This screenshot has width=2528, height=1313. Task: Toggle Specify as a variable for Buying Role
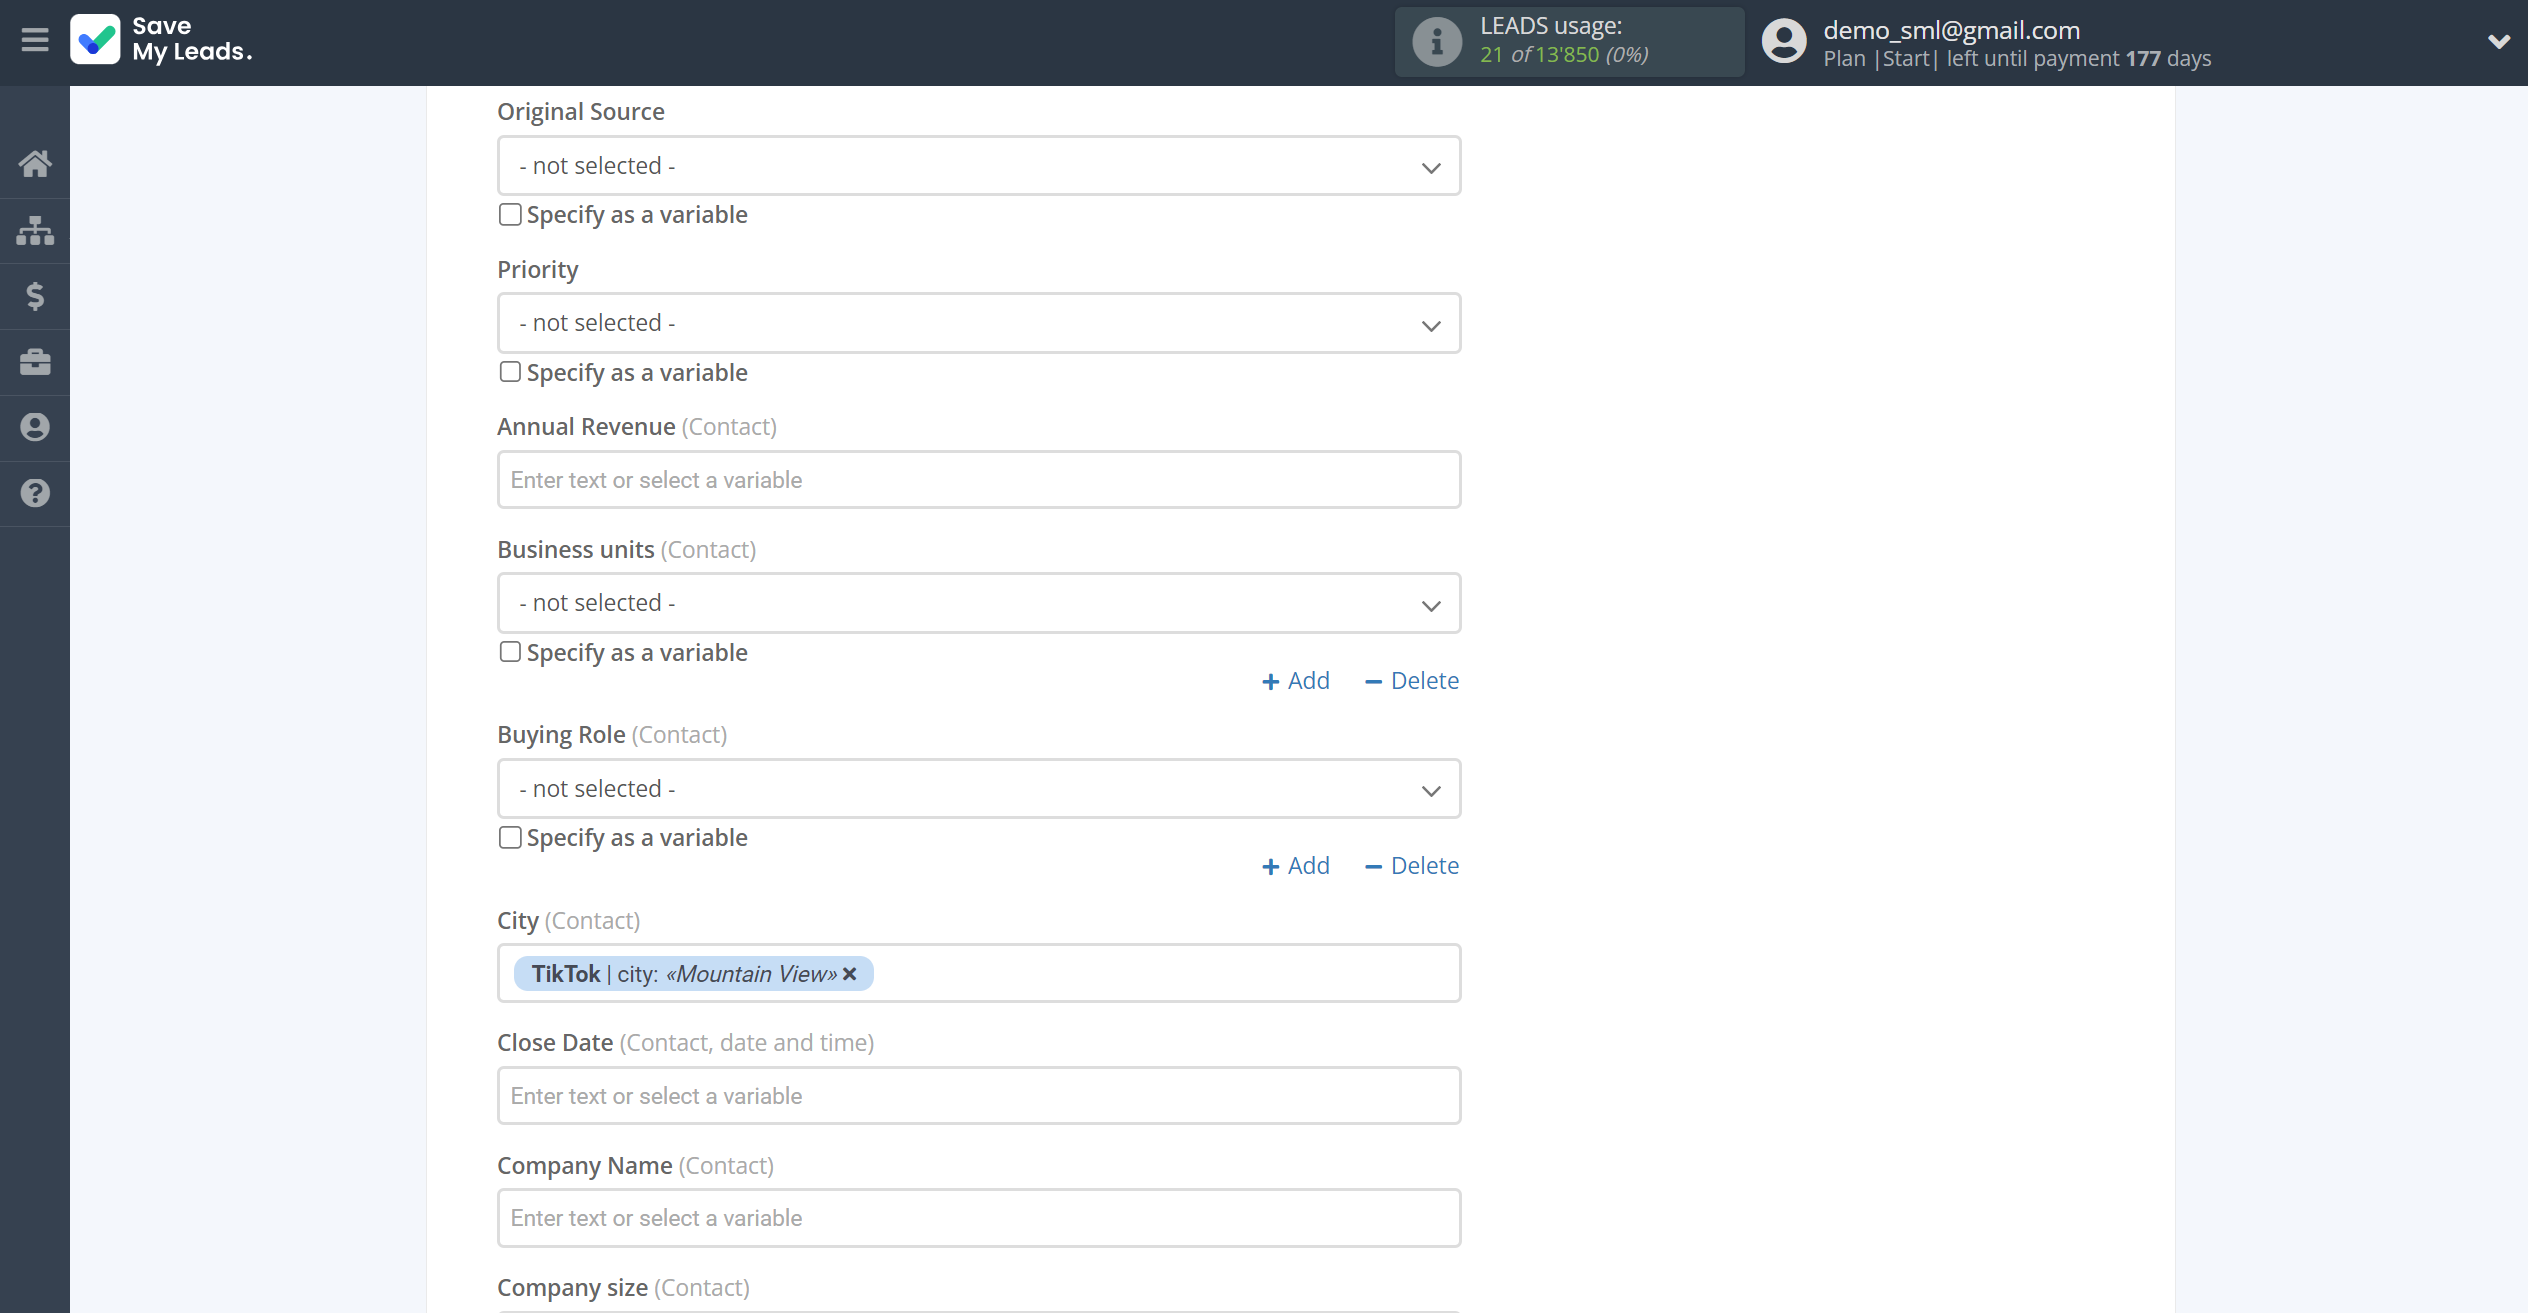(x=510, y=836)
